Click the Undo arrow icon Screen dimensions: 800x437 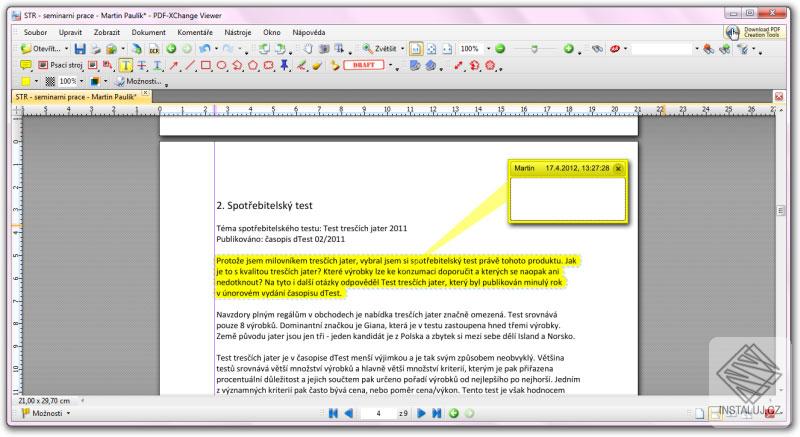tap(205, 49)
